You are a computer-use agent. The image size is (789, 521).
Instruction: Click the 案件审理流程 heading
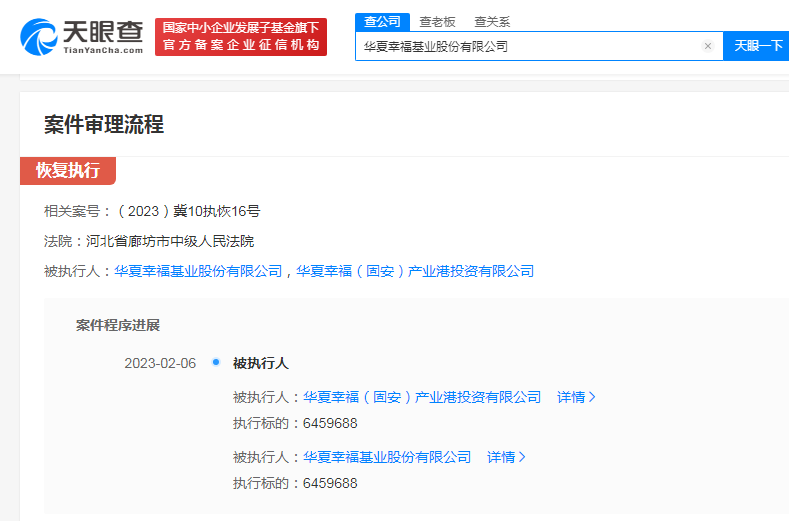click(104, 124)
